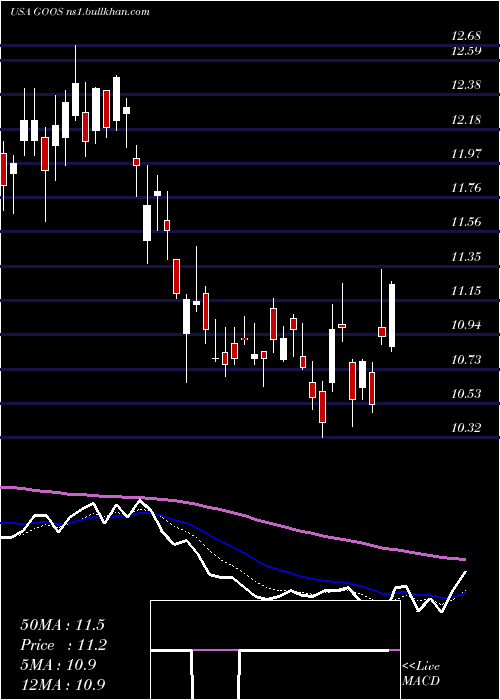Select the last tall white candlestick
This screenshot has height=700, width=500.
tap(392, 316)
